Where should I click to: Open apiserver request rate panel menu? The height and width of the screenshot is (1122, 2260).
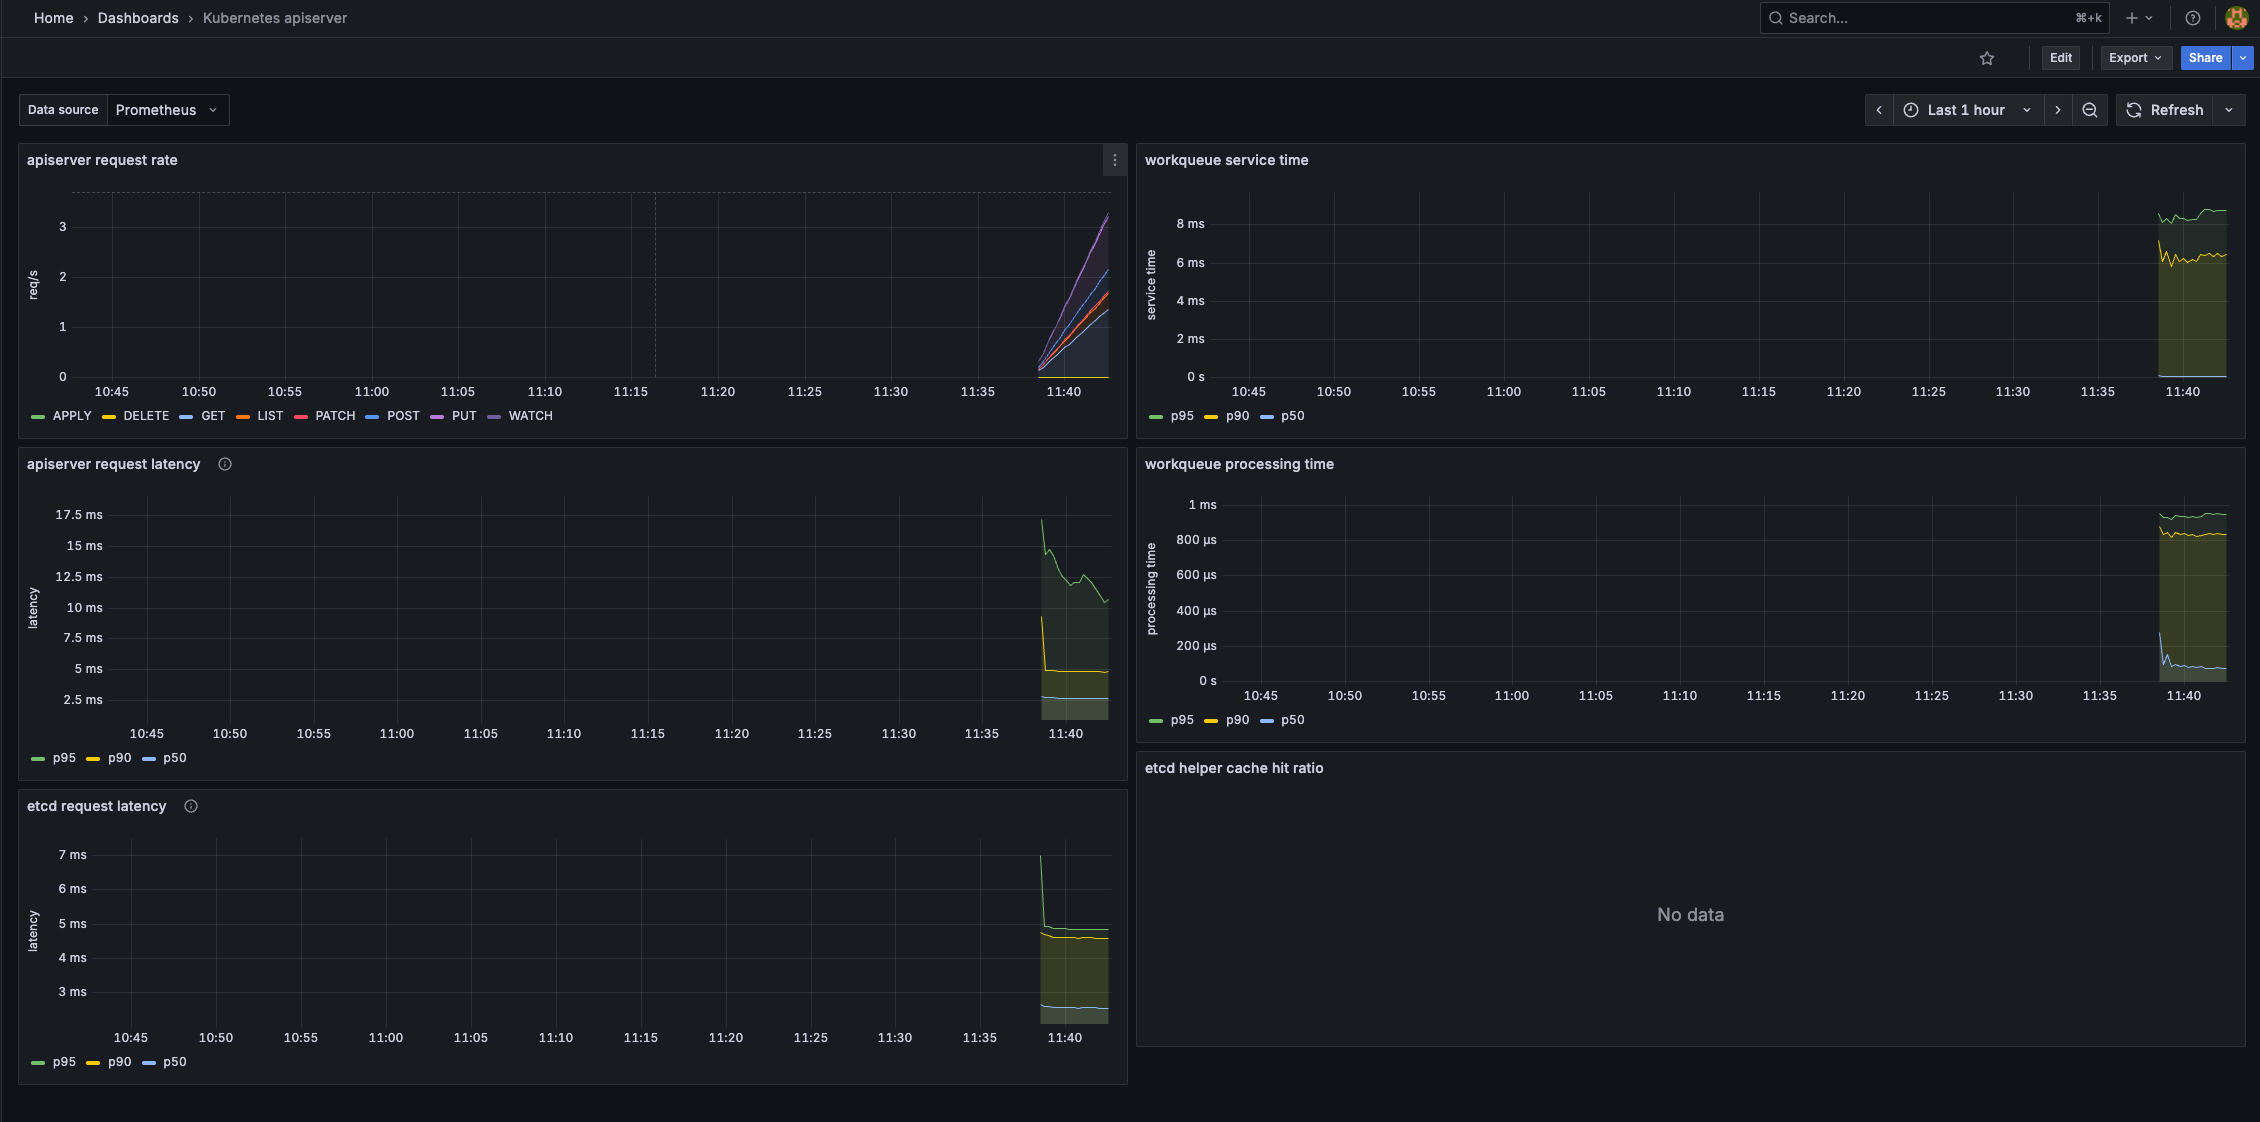(1114, 160)
